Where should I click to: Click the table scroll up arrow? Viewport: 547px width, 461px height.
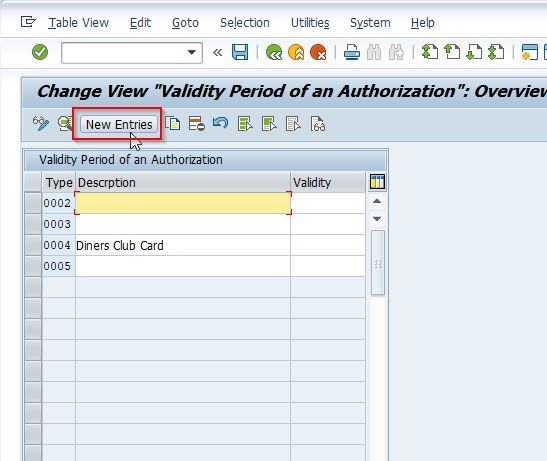377,201
